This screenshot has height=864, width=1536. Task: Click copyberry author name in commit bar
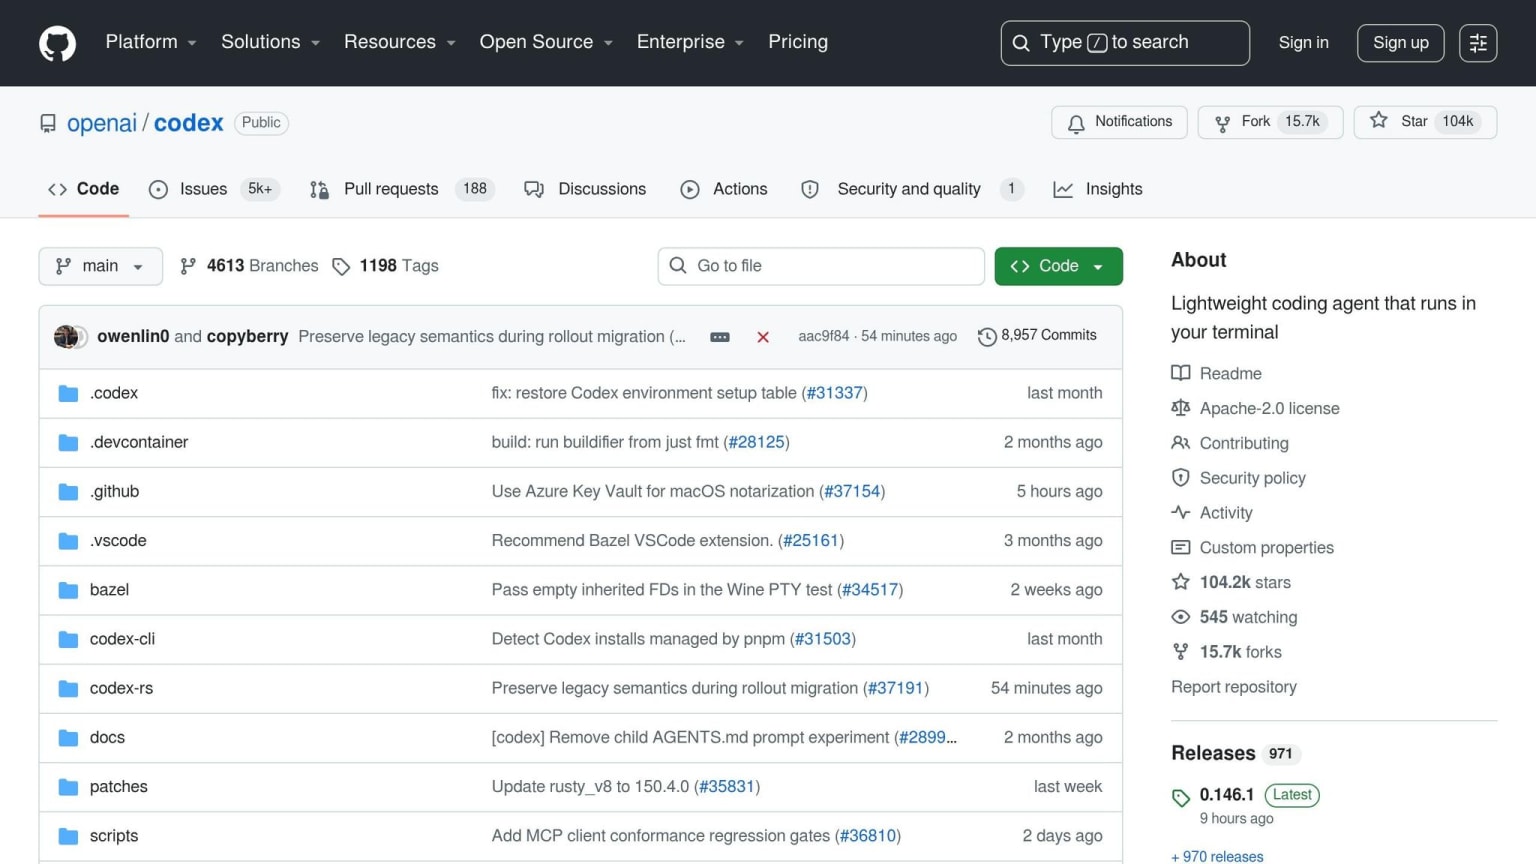click(x=247, y=337)
